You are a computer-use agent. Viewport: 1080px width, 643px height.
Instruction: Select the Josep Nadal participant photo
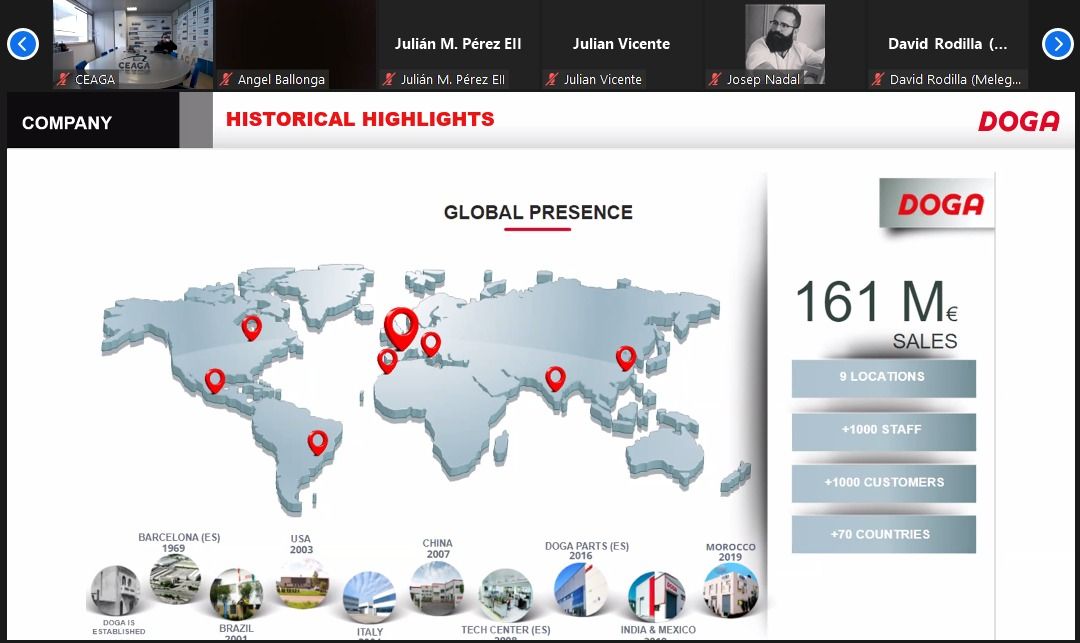(x=785, y=44)
